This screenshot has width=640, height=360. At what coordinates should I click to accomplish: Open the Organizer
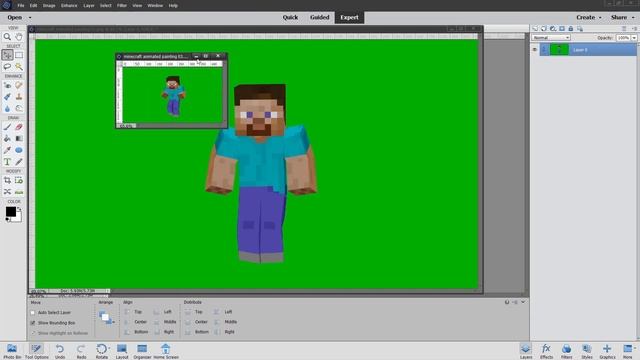click(x=142, y=351)
